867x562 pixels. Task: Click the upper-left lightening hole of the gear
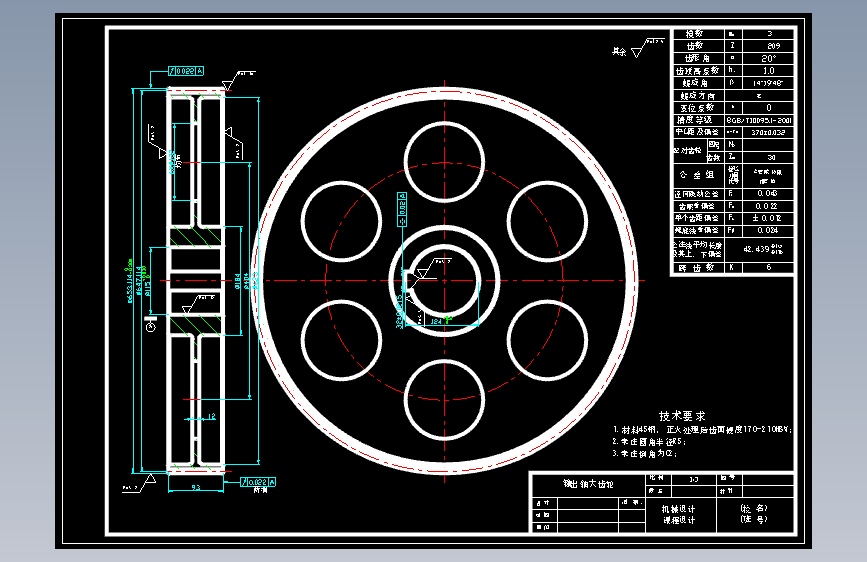pyautogui.click(x=341, y=221)
